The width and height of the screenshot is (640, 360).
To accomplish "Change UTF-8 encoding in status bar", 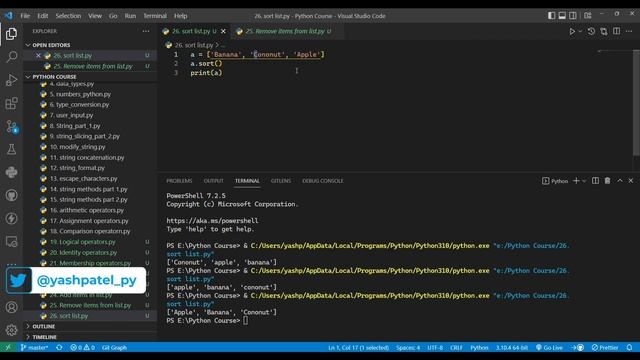I will pos(435,348).
